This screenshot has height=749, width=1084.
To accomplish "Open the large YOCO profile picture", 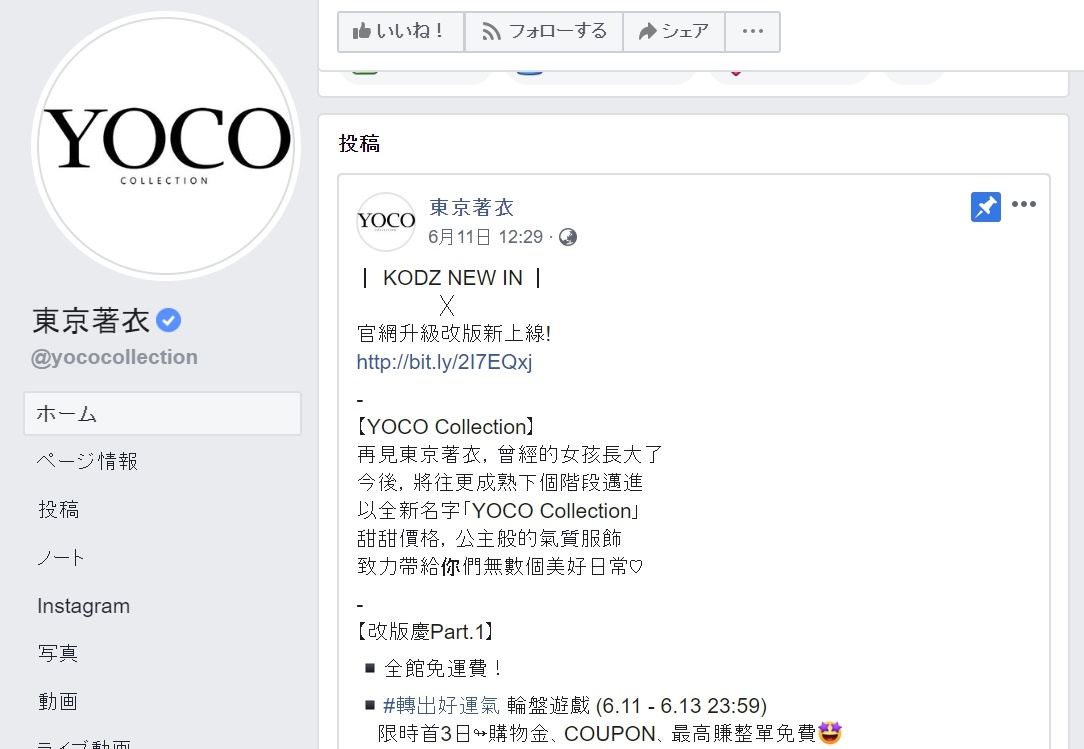I will click(x=166, y=146).
